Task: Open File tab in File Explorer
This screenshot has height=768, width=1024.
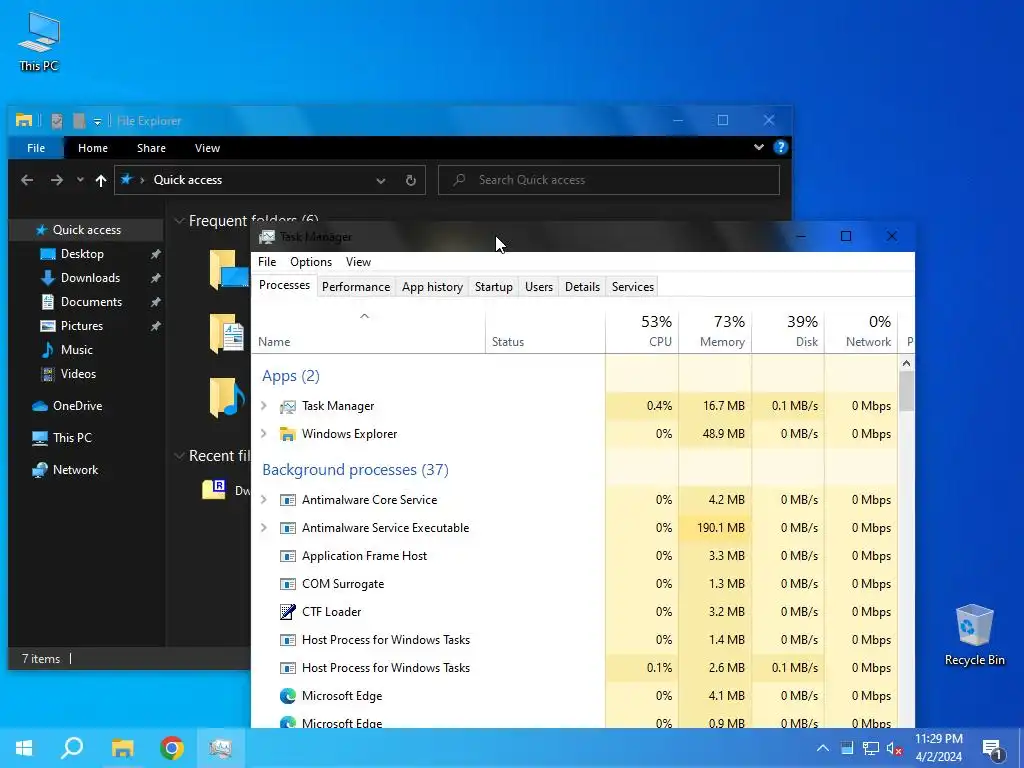Action: coord(36,148)
